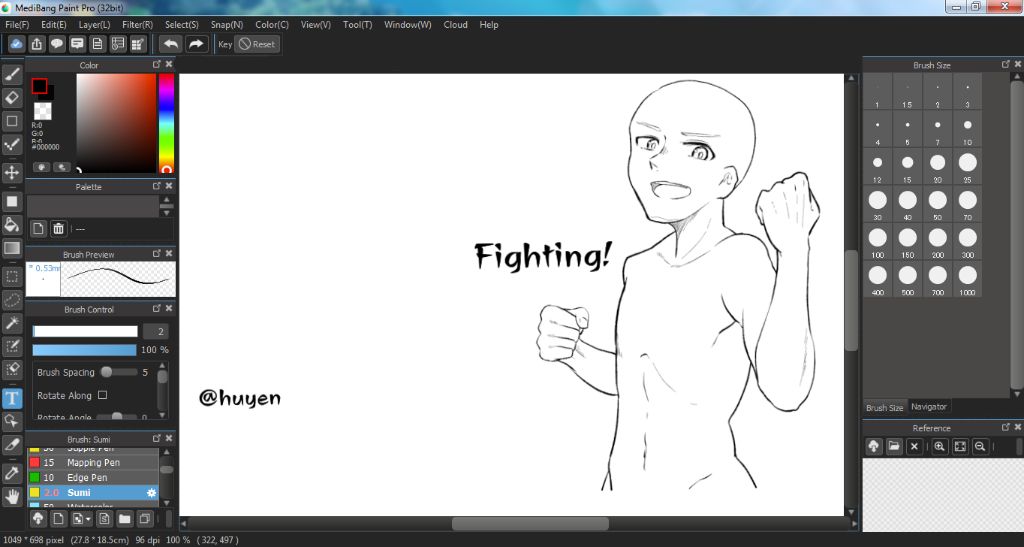
Task: Click the brush size value field 2
Action: click(155, 332)
